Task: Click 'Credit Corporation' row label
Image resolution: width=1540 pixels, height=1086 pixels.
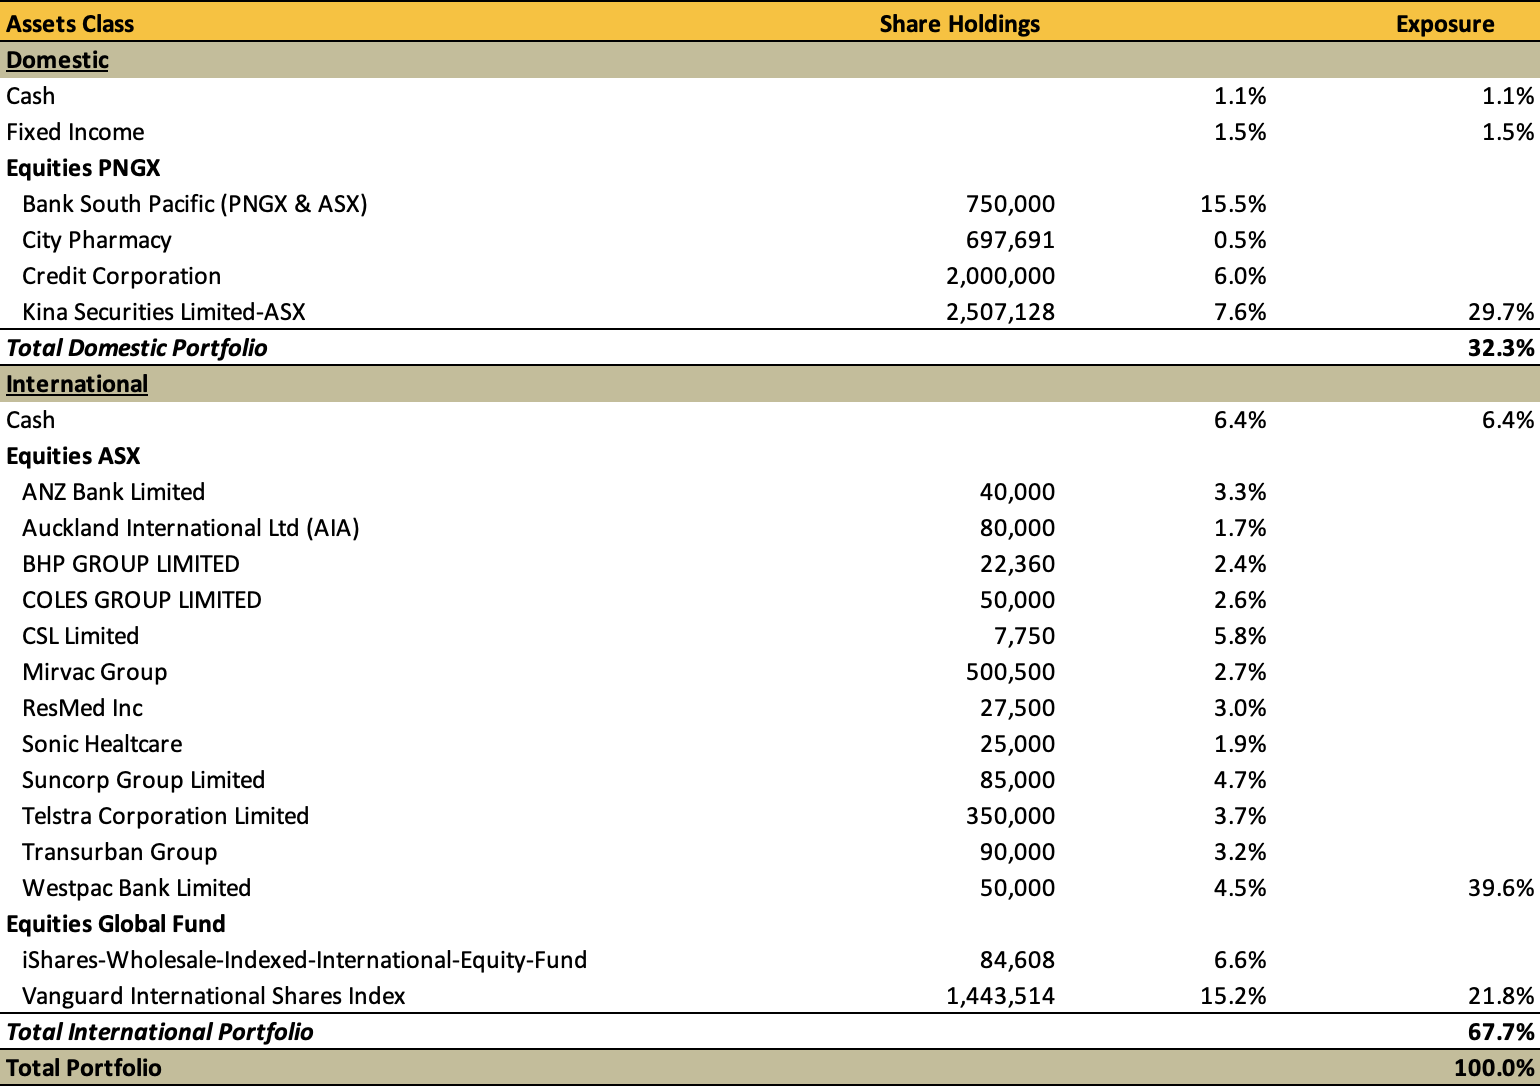Action: (x=122, y=276)
